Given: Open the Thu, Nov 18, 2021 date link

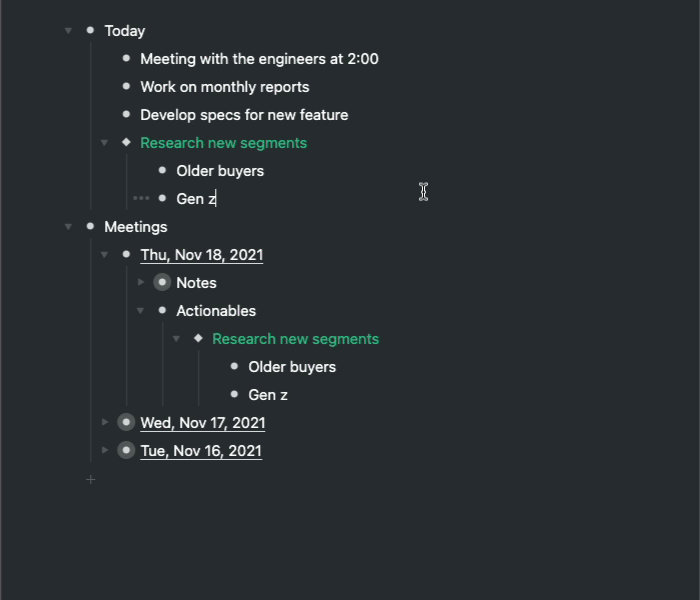Looking at the screenshot, I should tap(201, 255).
